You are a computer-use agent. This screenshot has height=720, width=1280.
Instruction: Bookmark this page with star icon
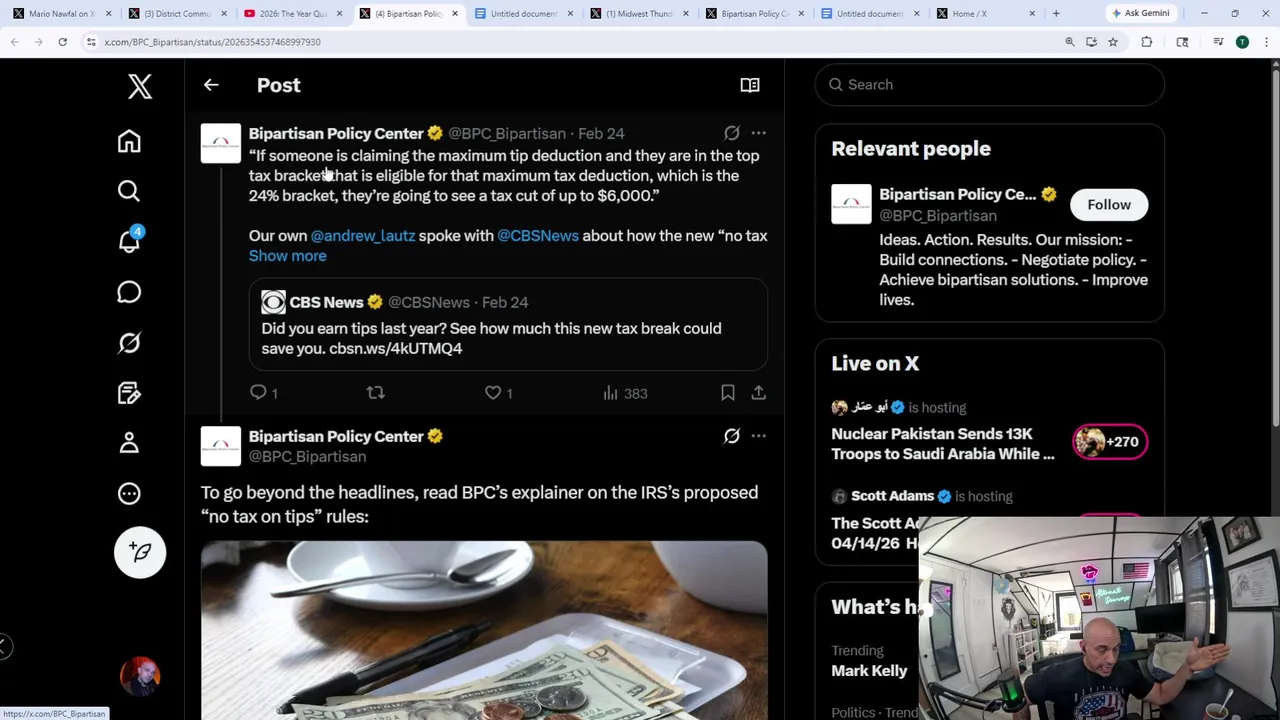tap(1113, 42)
